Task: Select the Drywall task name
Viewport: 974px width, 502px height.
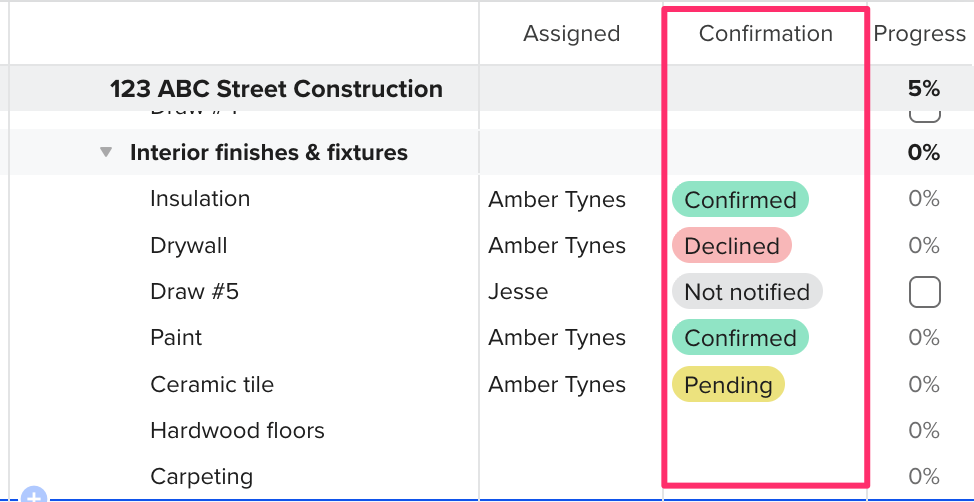Action: (x=188, y=246)
